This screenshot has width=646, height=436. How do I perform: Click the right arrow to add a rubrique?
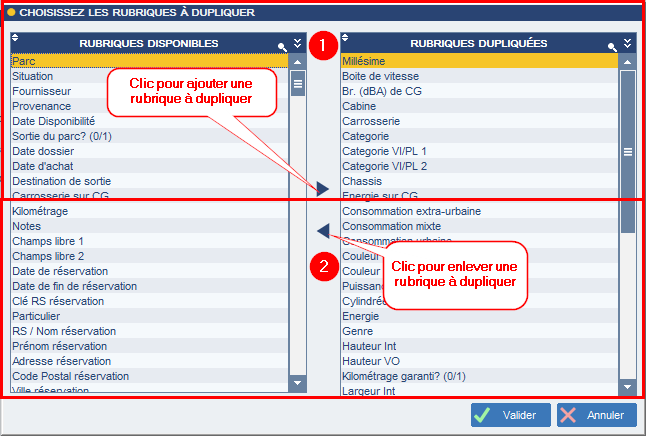[x=323, y=189]
